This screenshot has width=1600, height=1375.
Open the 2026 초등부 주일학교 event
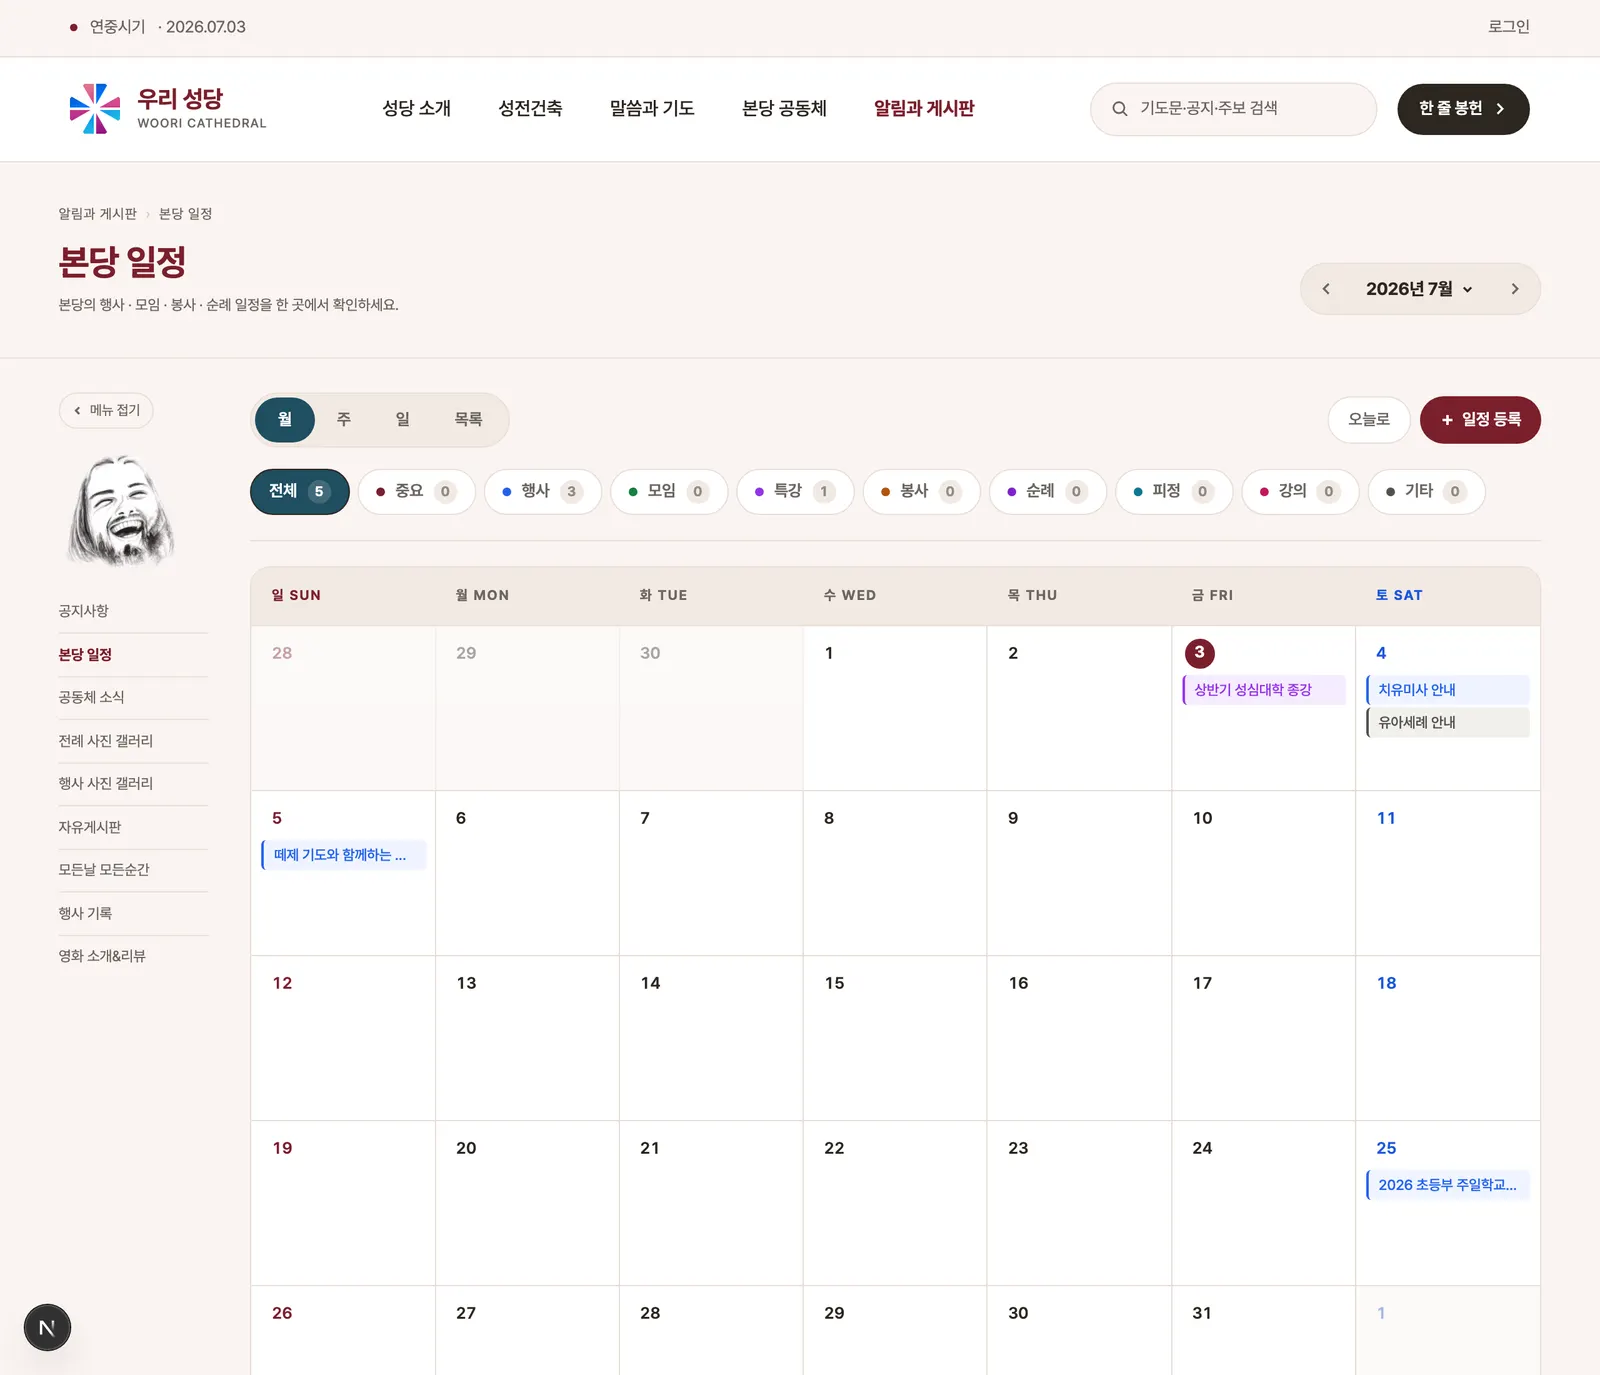[x=1448, y=1185]
